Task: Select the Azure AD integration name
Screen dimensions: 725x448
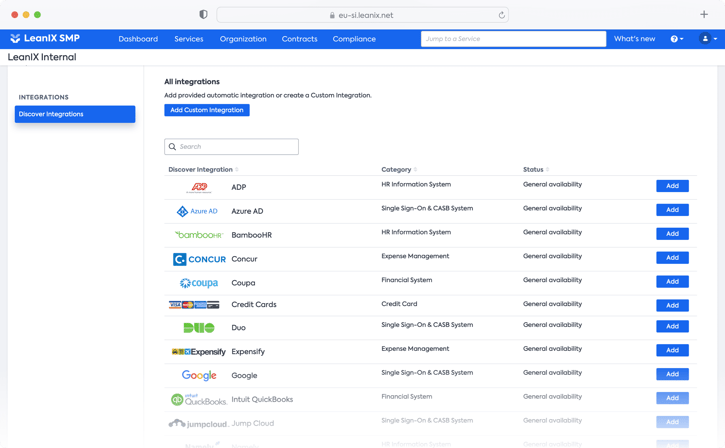Action: click(247, 211)
